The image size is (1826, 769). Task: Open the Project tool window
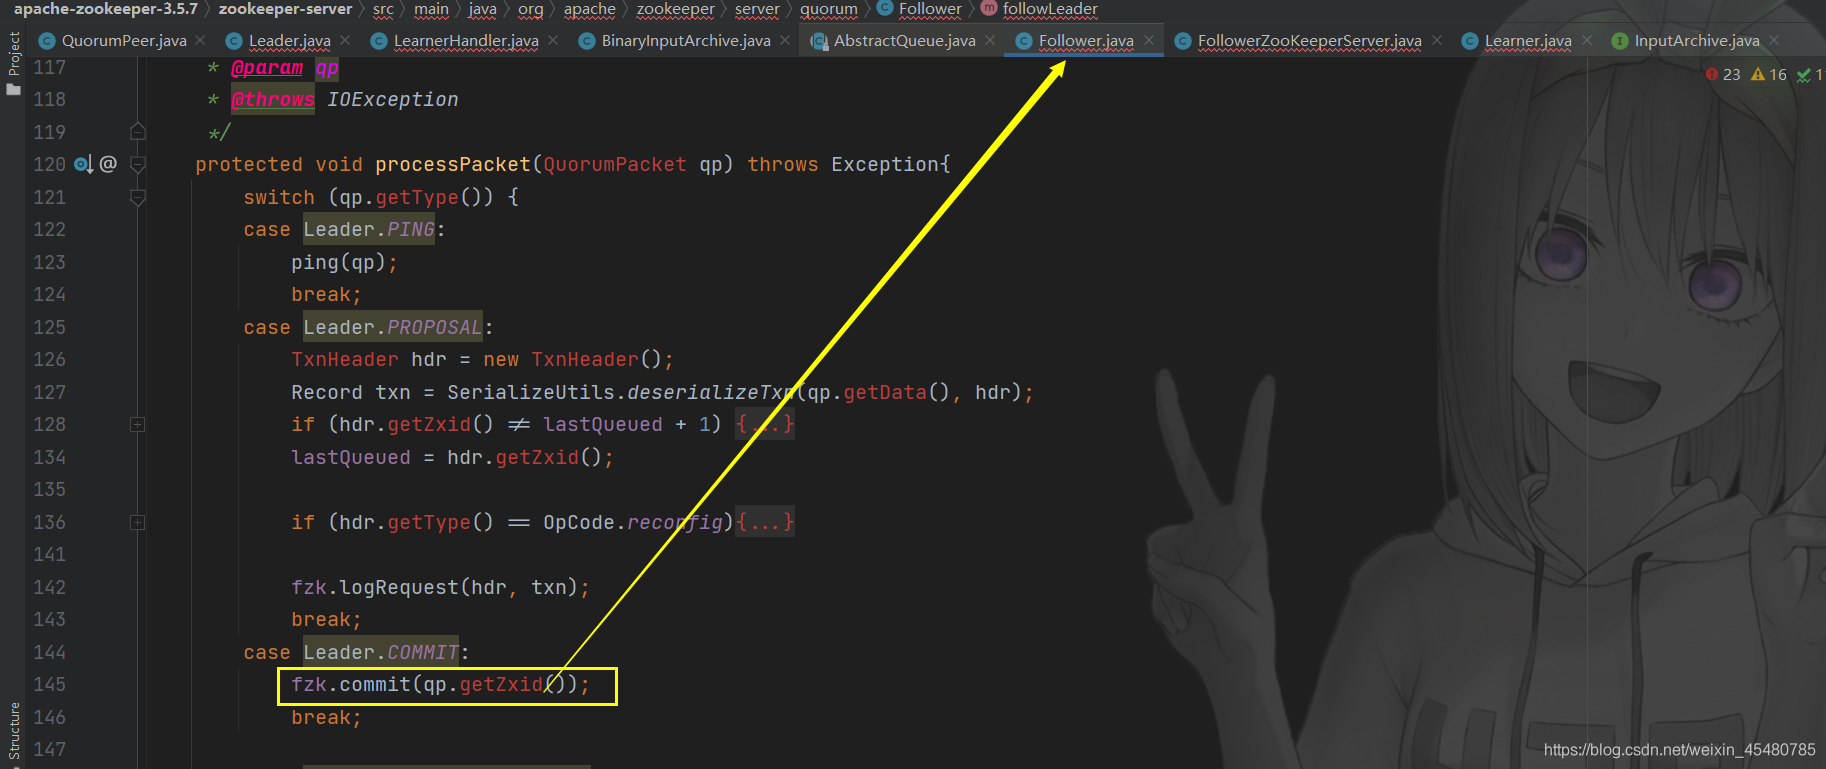coord(14,62)
